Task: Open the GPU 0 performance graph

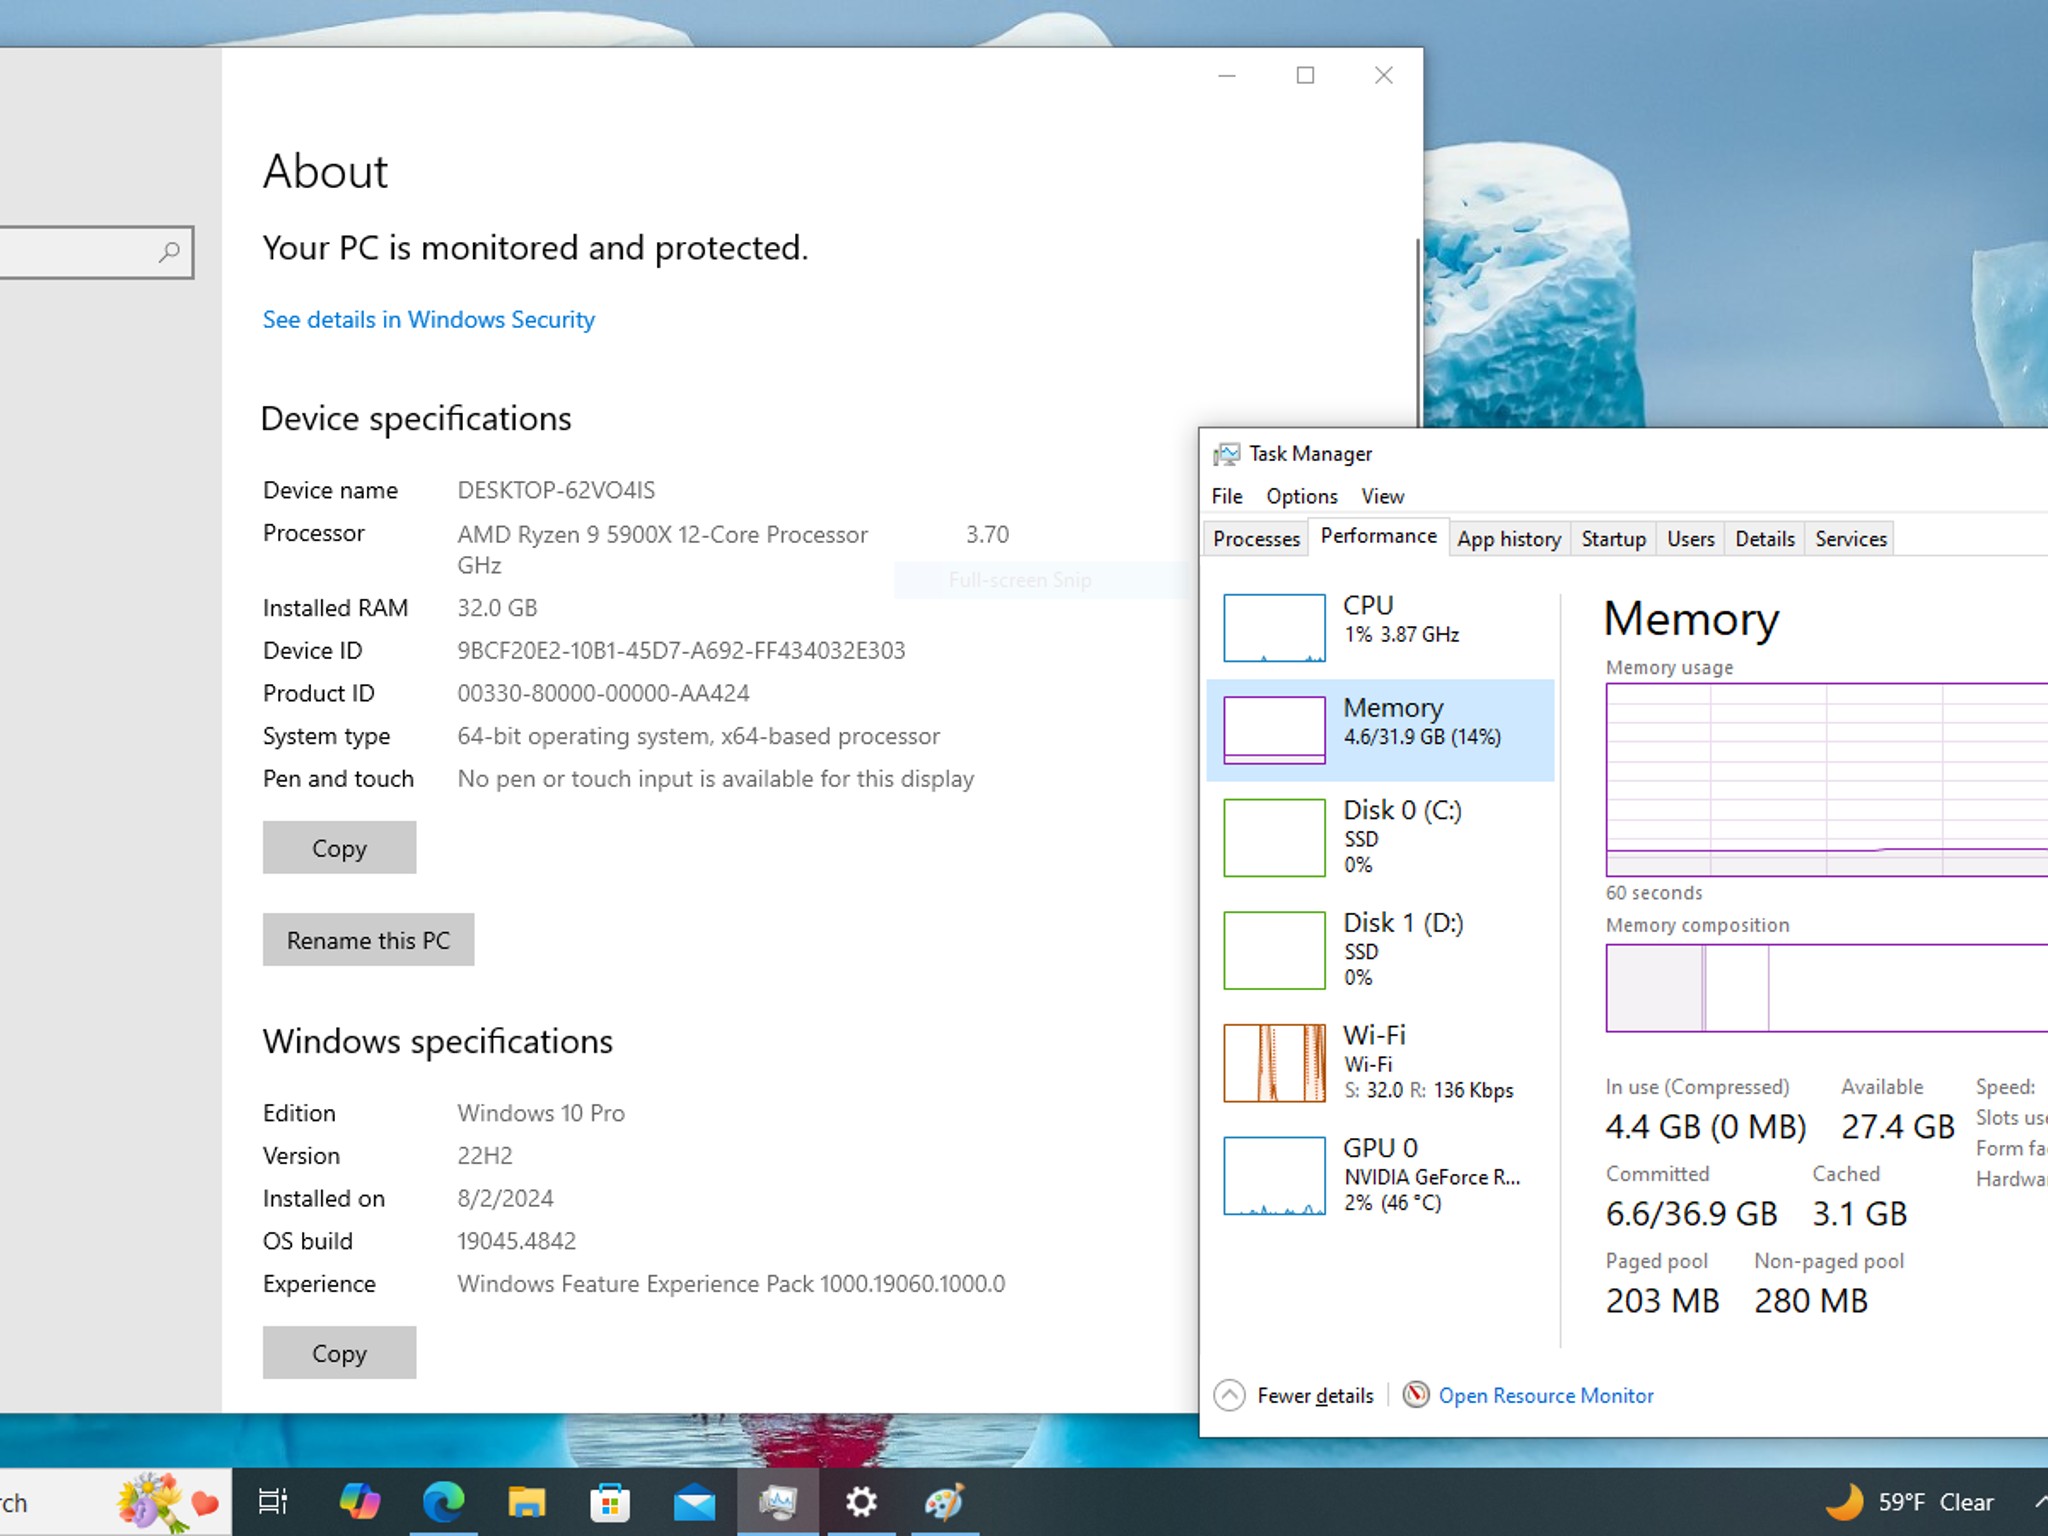Action: (1274, 1176)
